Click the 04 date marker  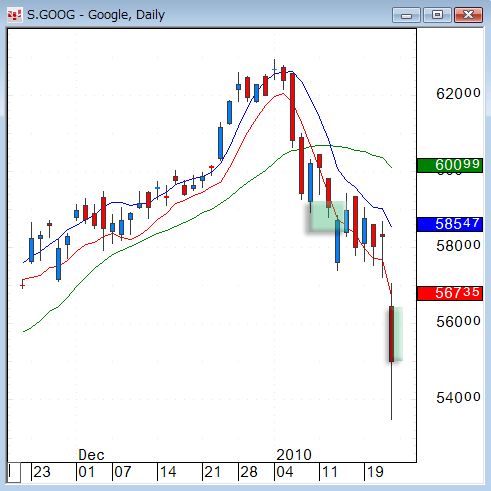click(x=285, y=472)
